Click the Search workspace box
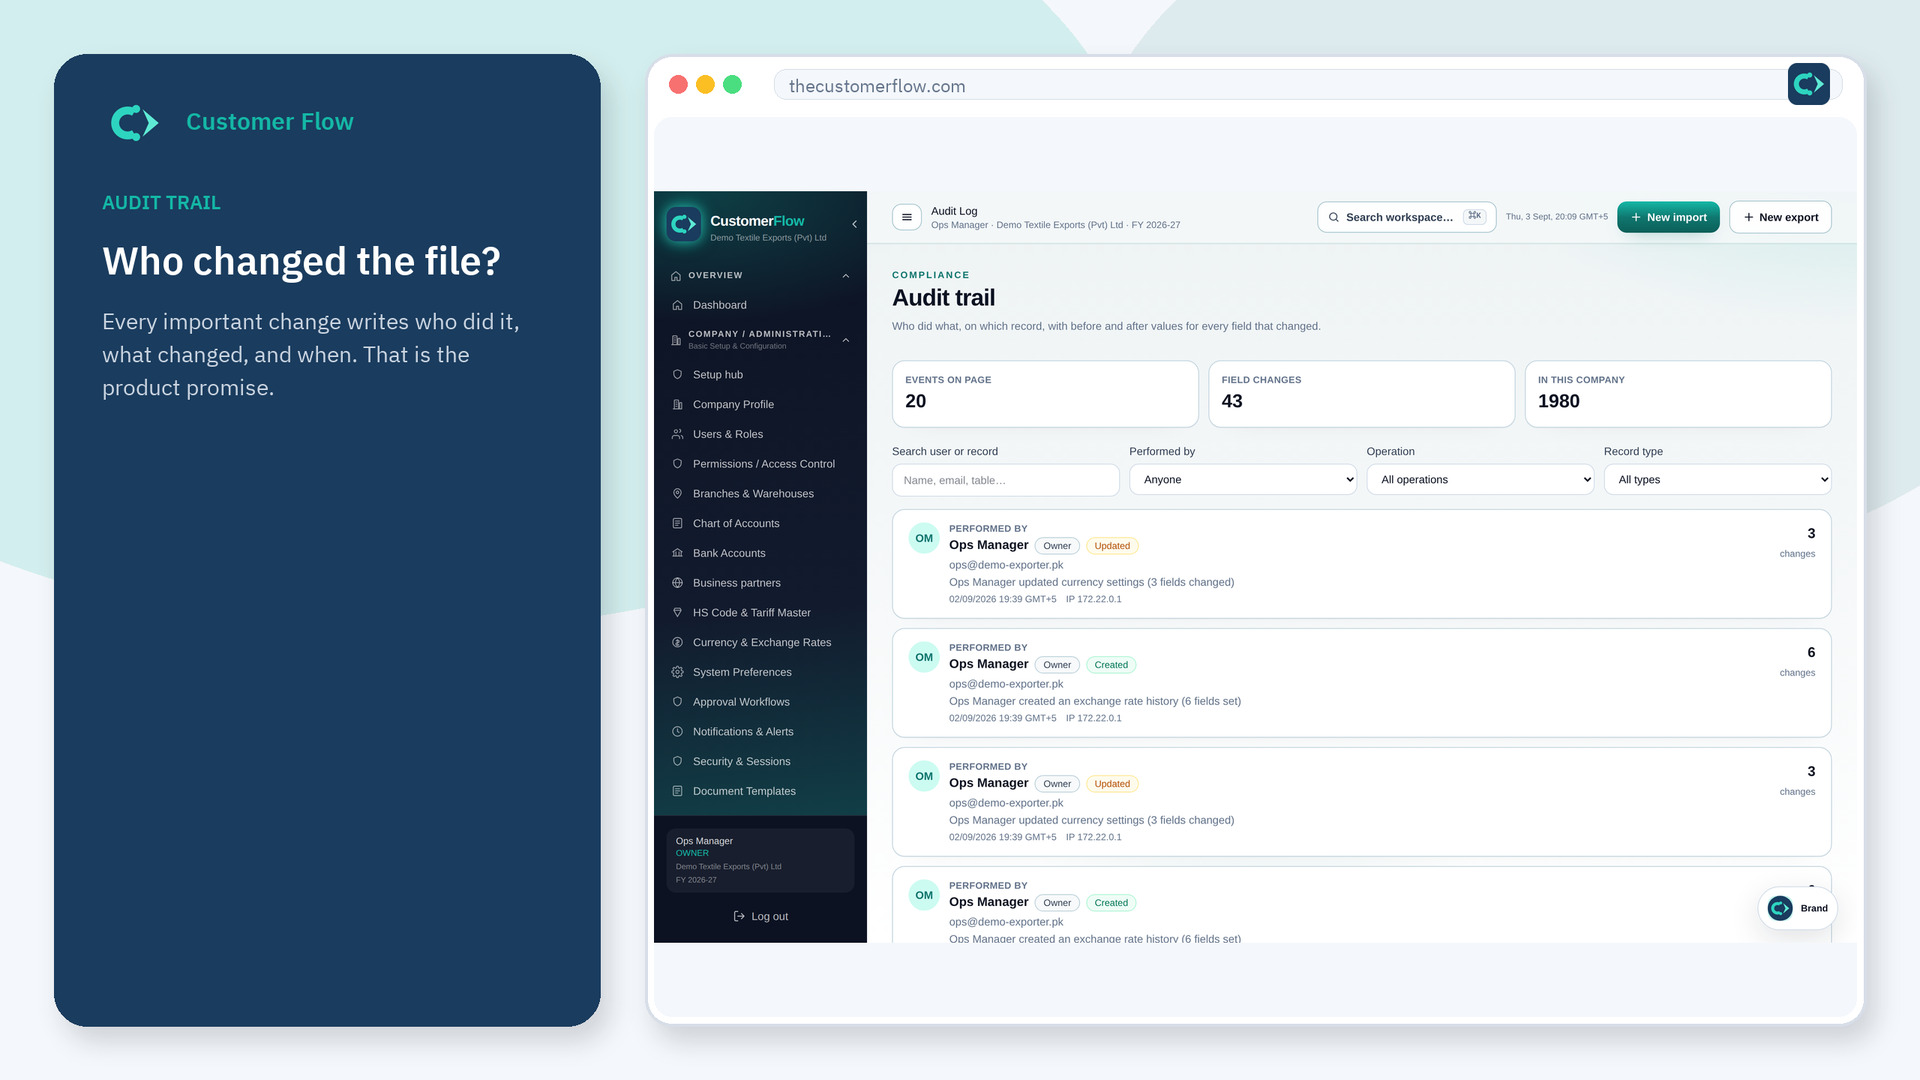 (1406, 217)
